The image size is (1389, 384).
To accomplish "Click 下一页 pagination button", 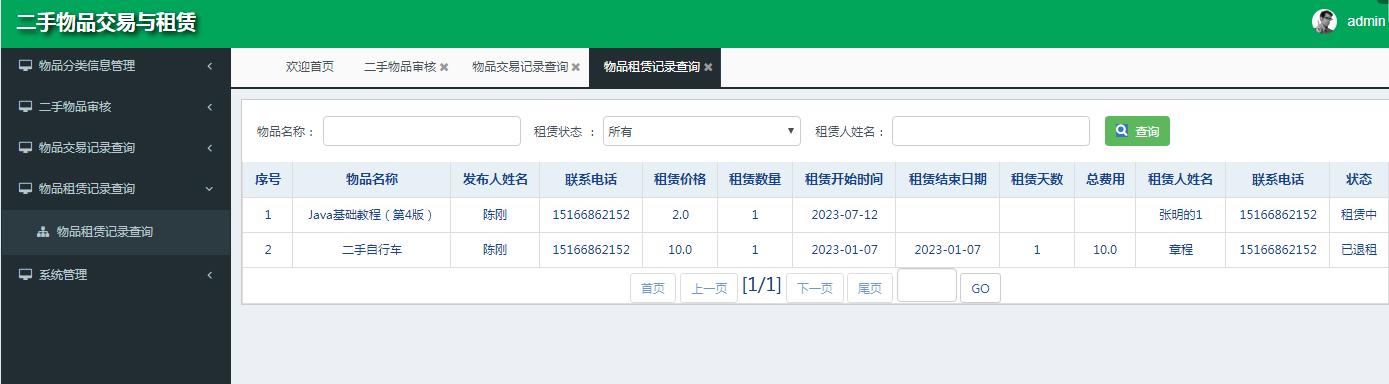I will [x=815, y=288].
